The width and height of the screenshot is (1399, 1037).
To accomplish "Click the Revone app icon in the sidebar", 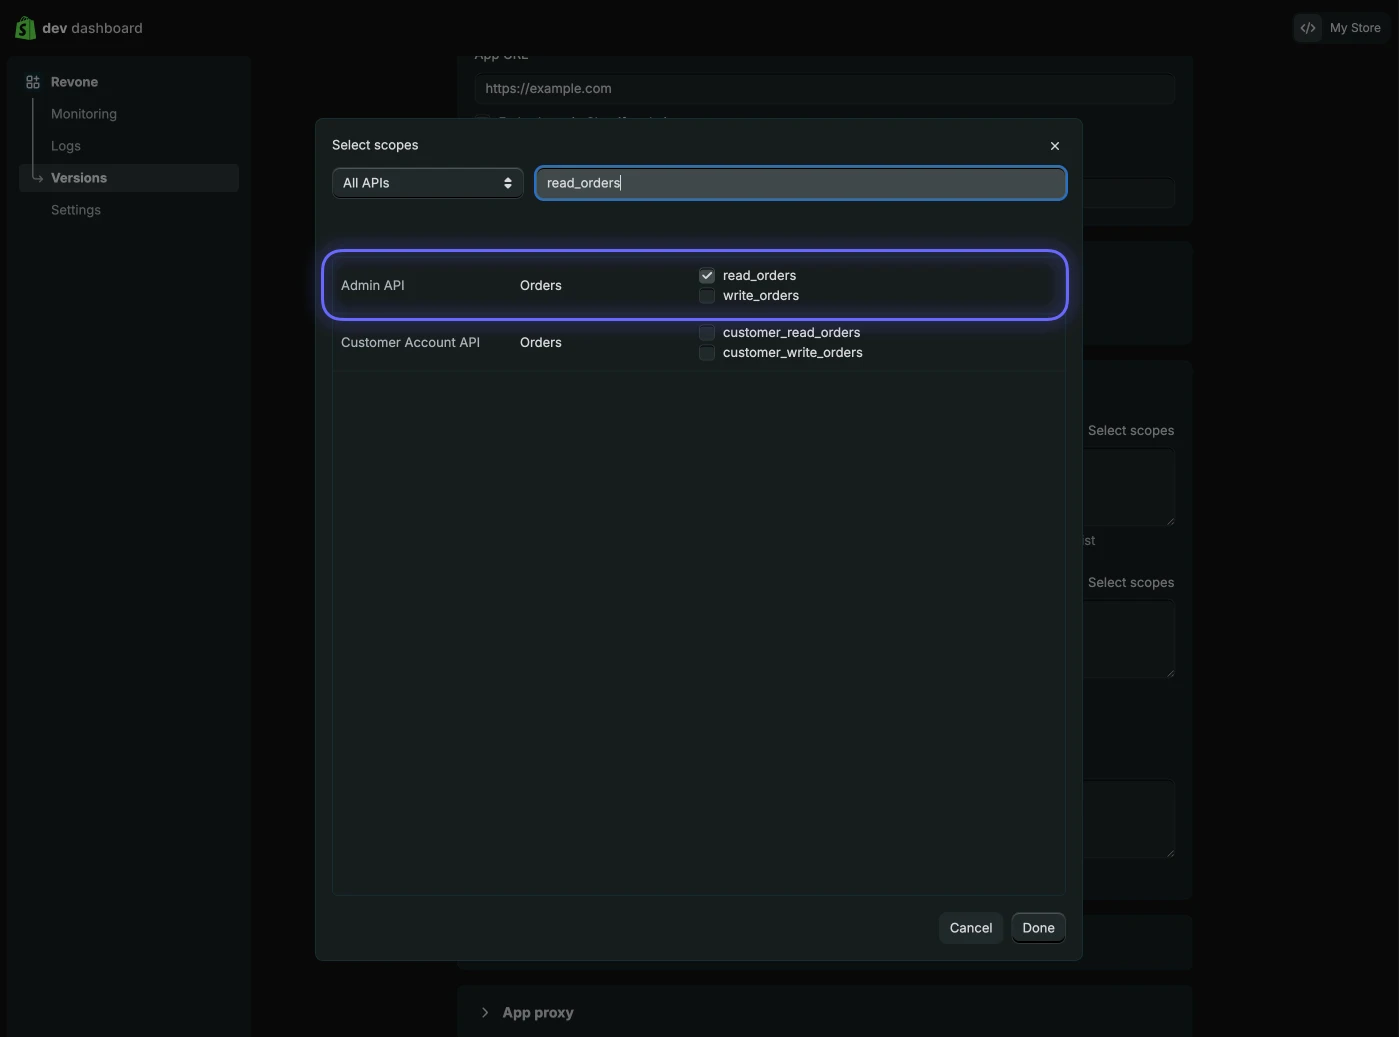I will pos(33,82).
